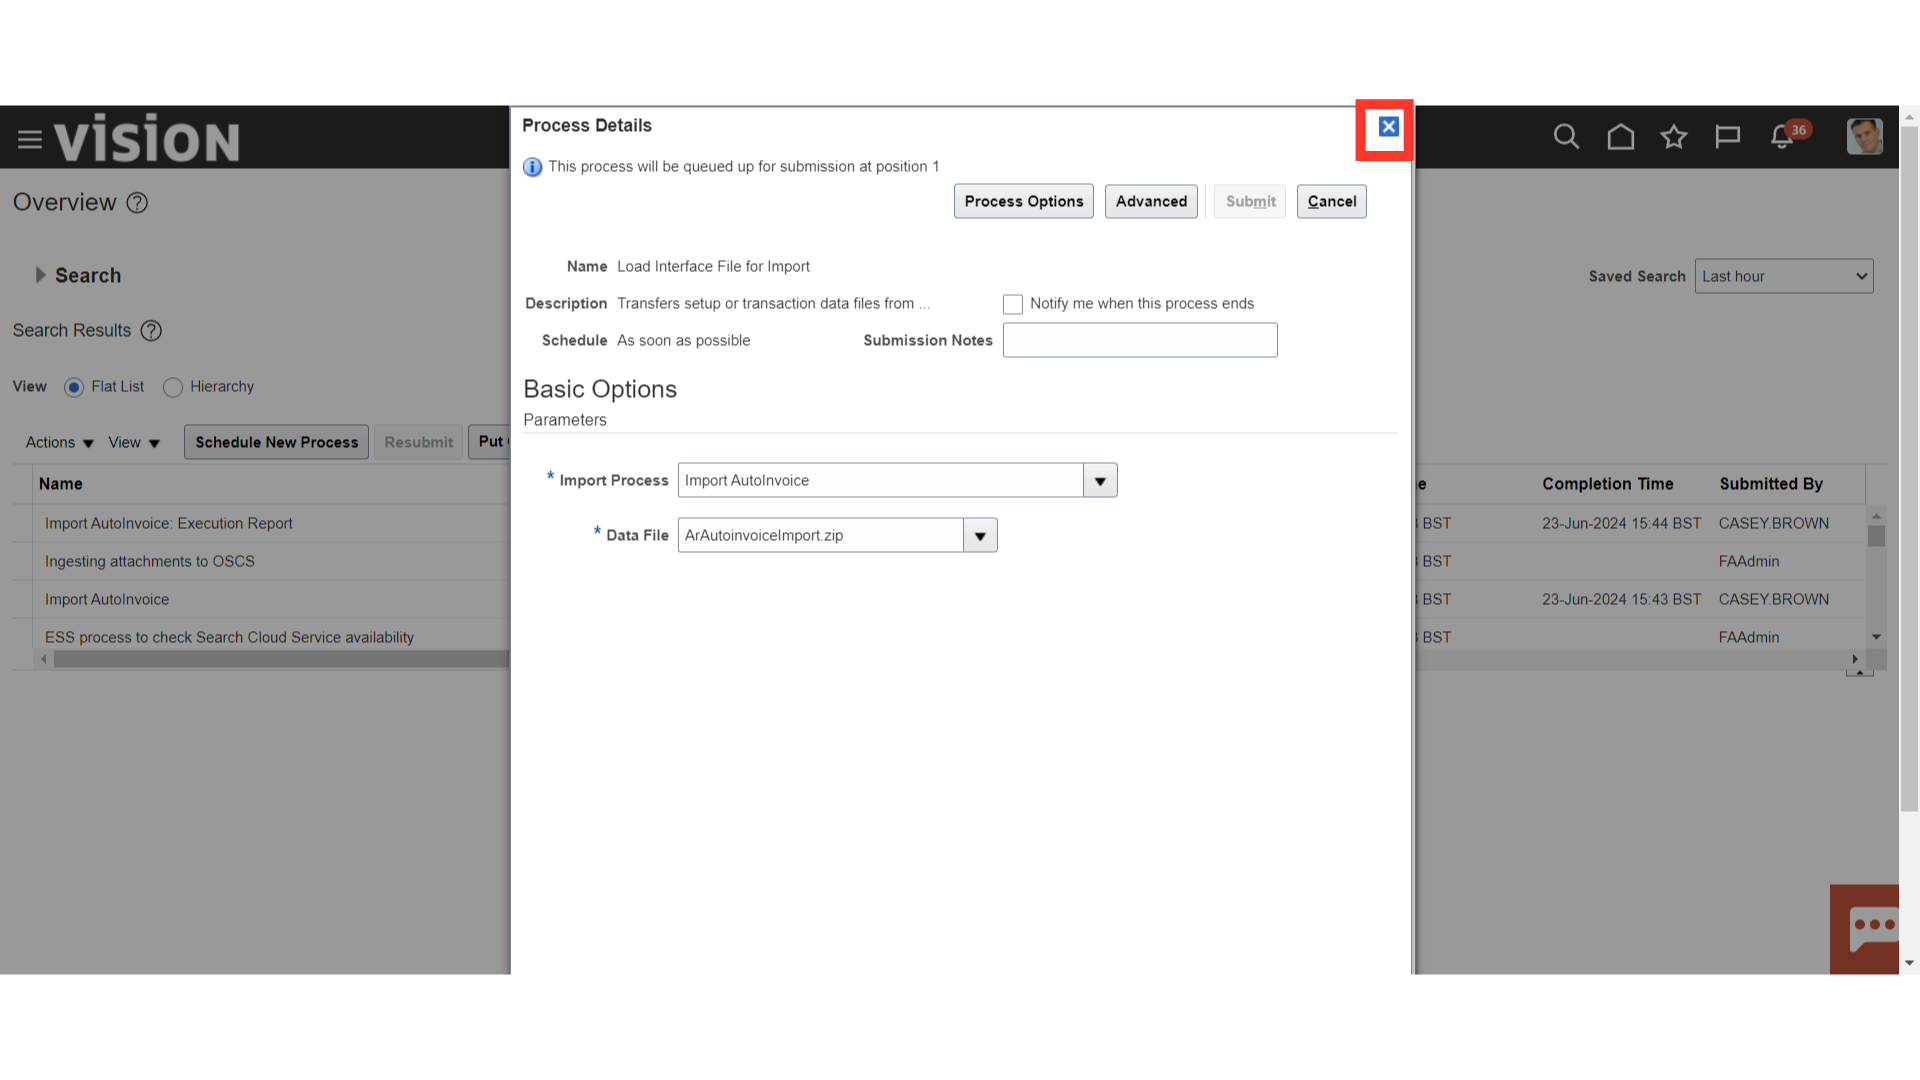Expand the Search section triangle
The height and width of the screenshot is (1080, 1920).
tap(40, 275)
